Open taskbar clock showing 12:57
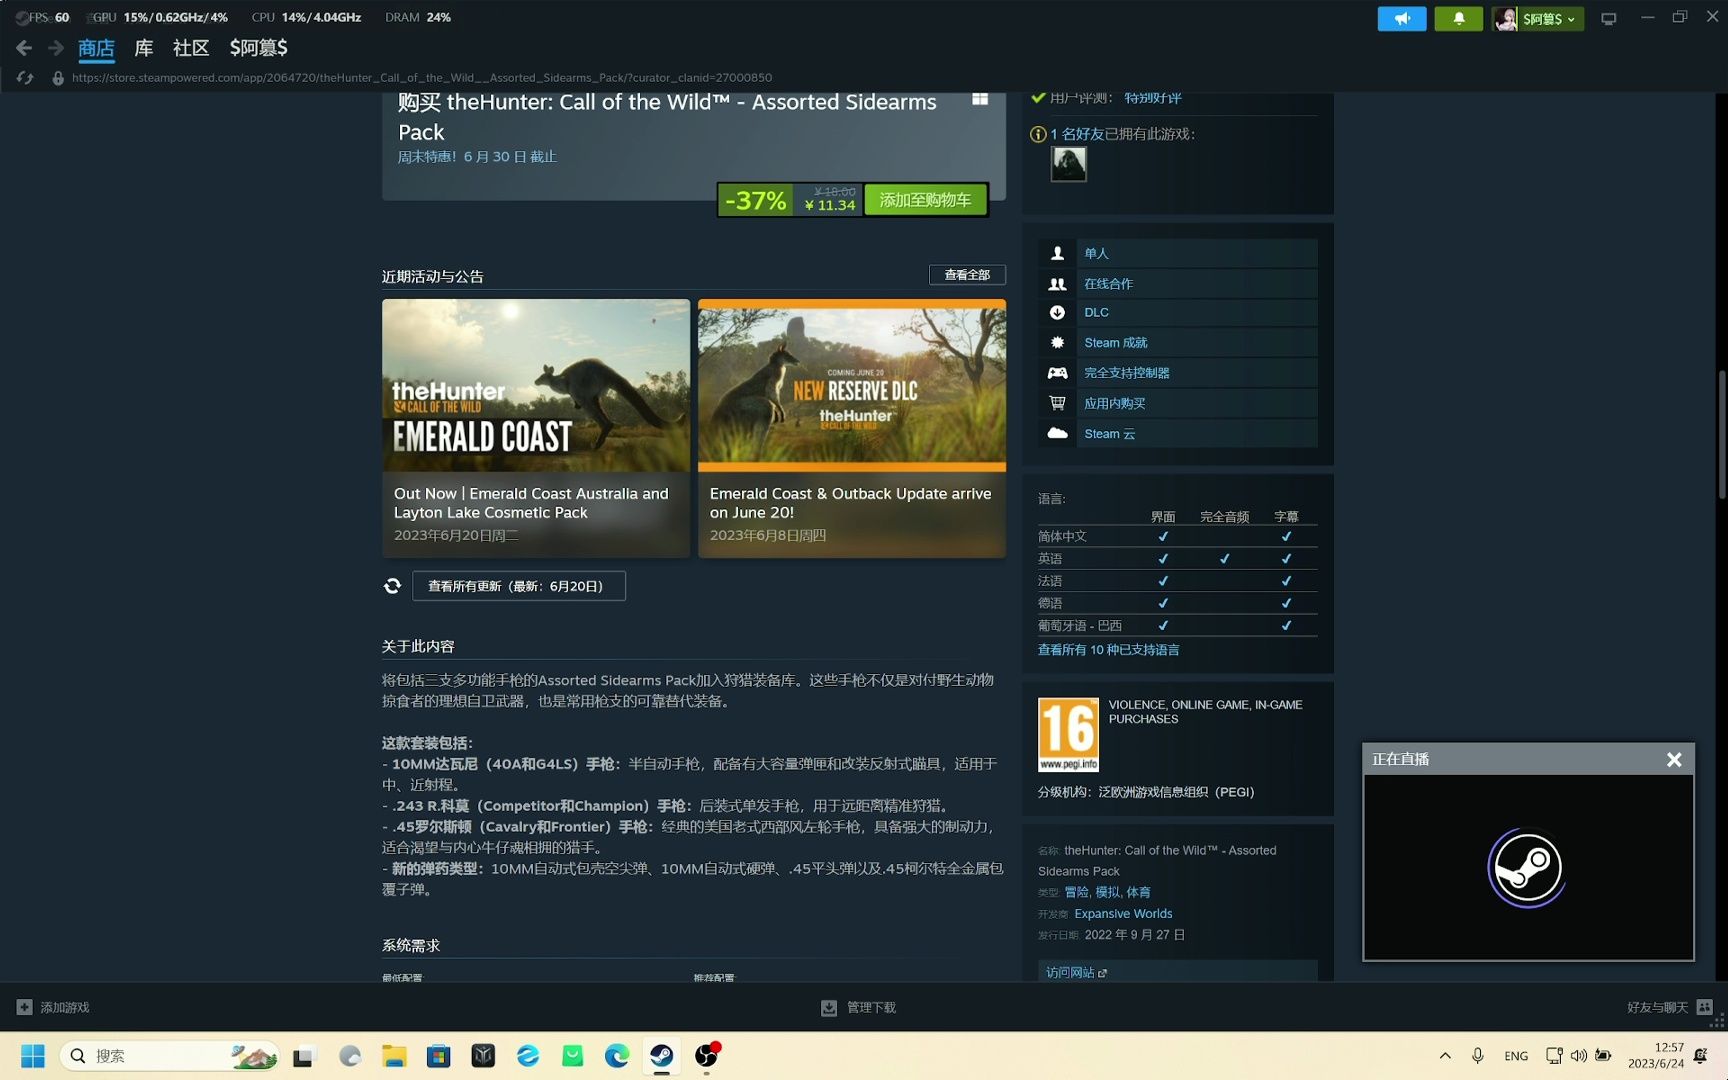The image size is (1728, 1080). [1655, 1056]
